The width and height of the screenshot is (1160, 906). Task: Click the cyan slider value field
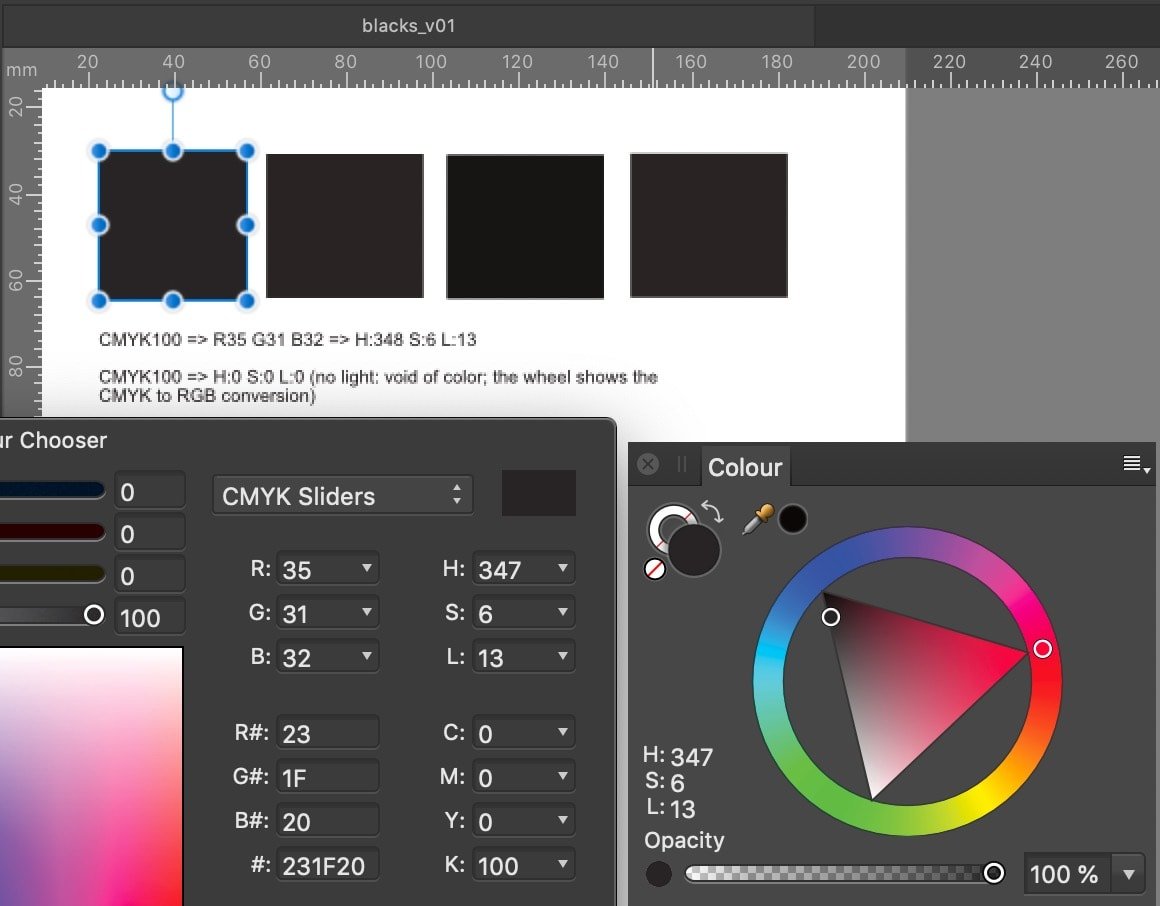click(150, 492)
